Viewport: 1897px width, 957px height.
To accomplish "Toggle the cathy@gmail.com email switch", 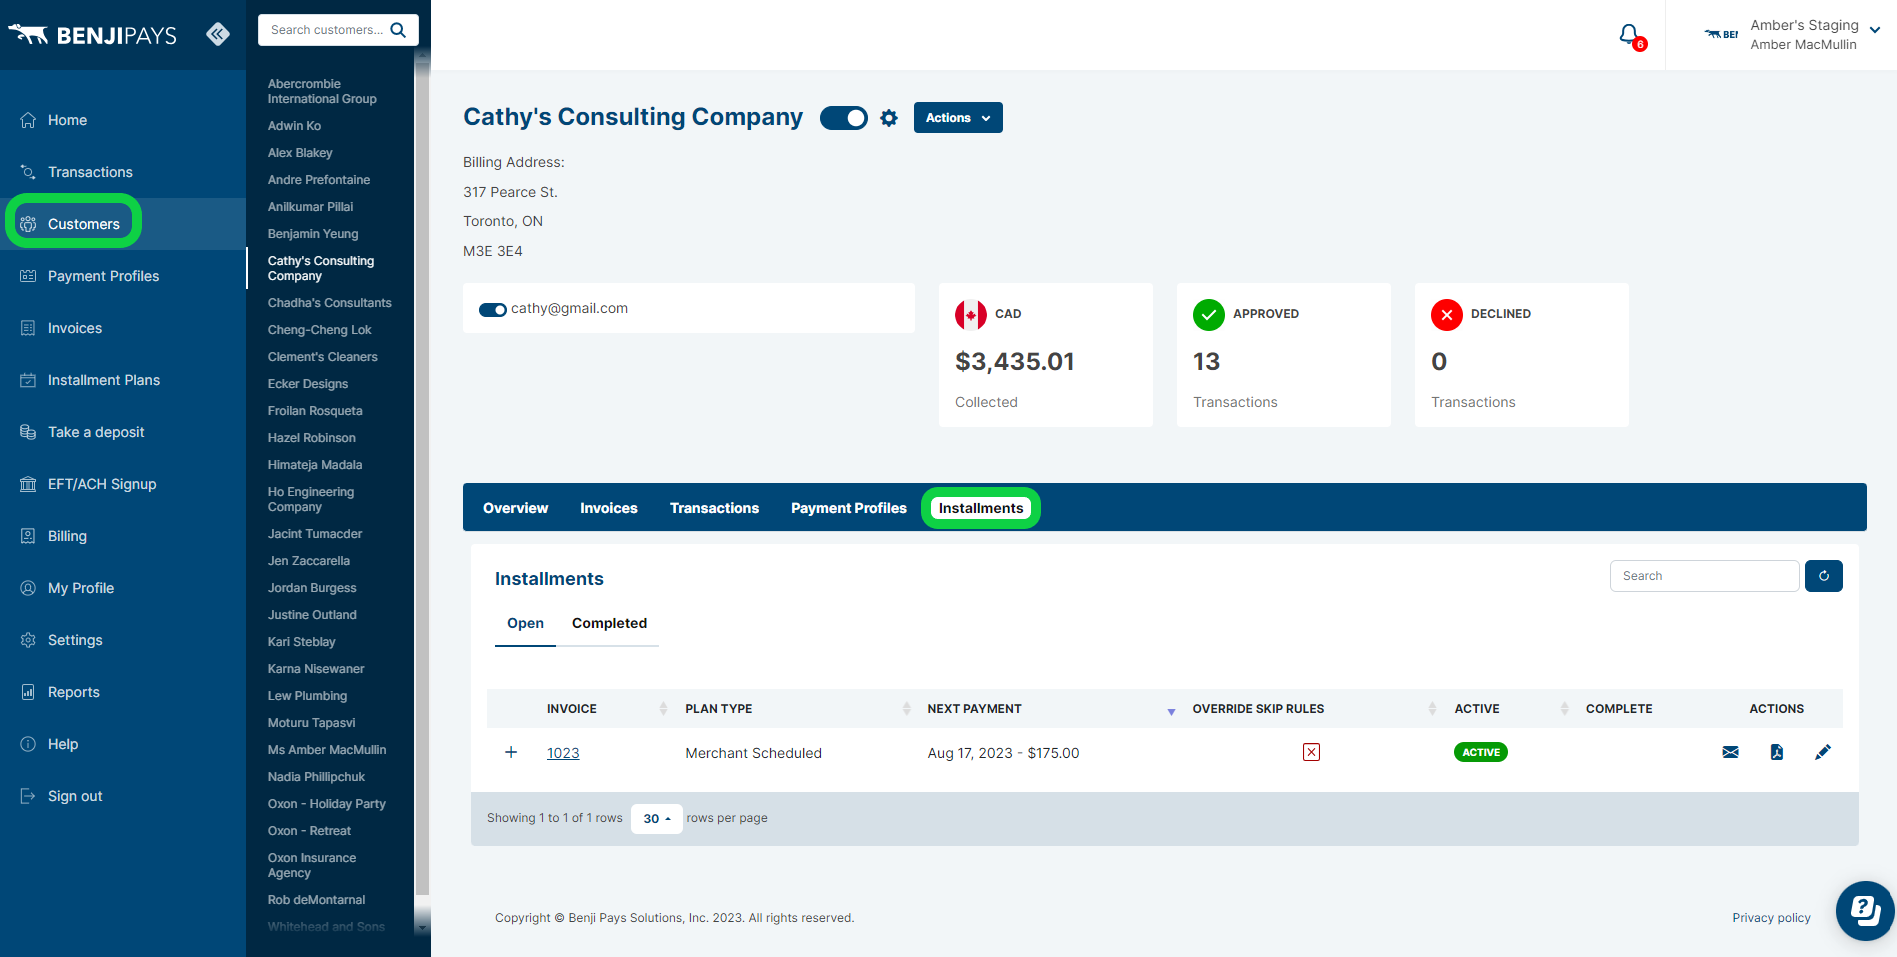I will pos(493,309).
